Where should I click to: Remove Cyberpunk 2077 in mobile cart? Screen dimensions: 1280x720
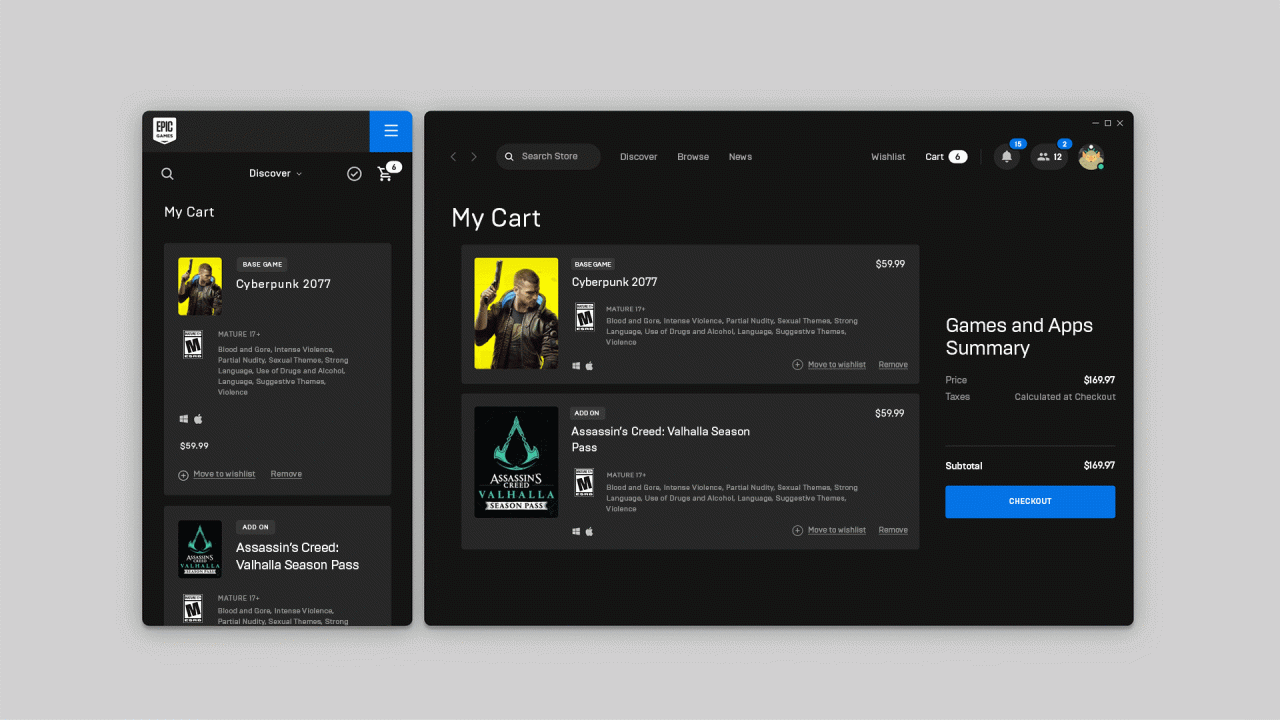286,474
